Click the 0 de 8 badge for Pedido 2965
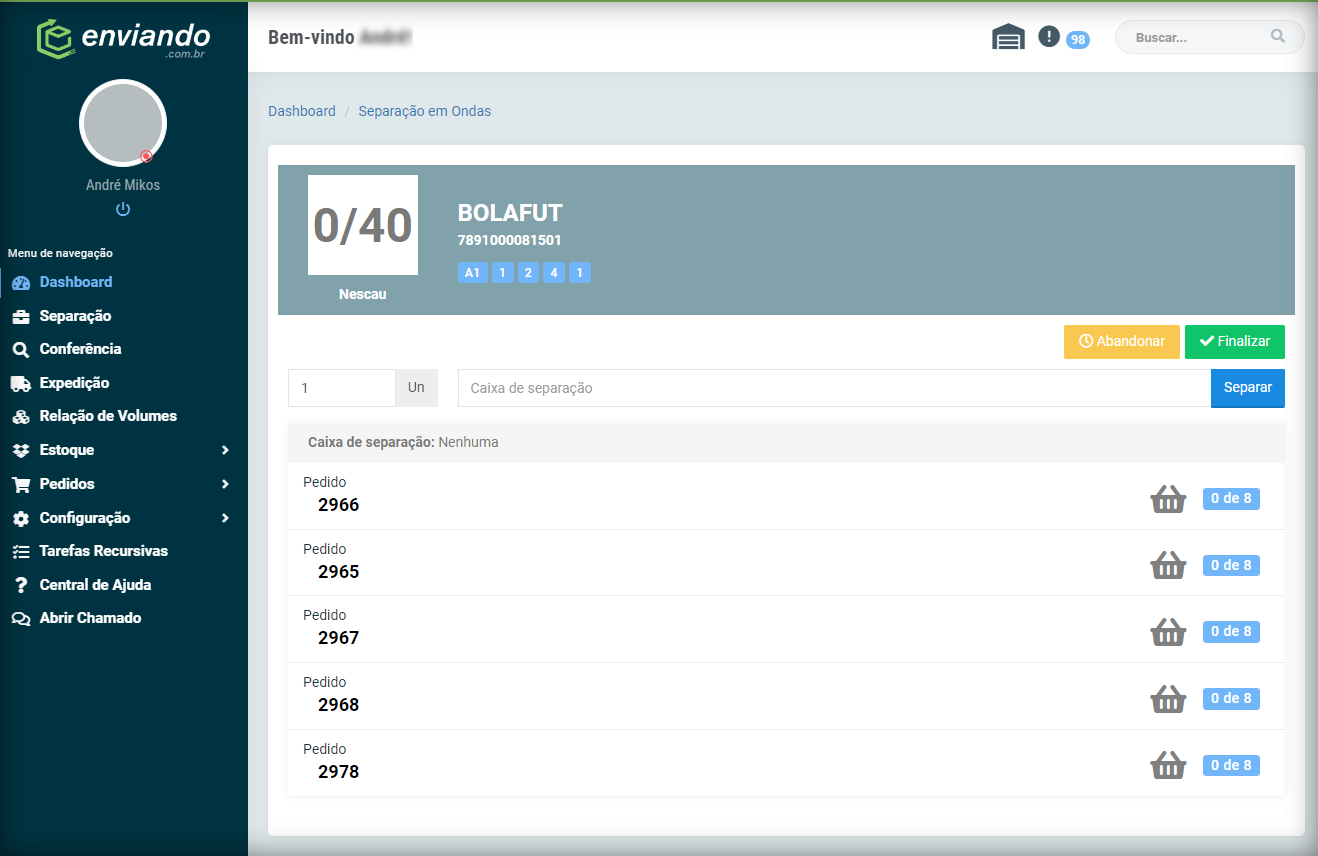Image resolution: width=1318 pixels, height=856 pixels. (x=1231, y=566)
